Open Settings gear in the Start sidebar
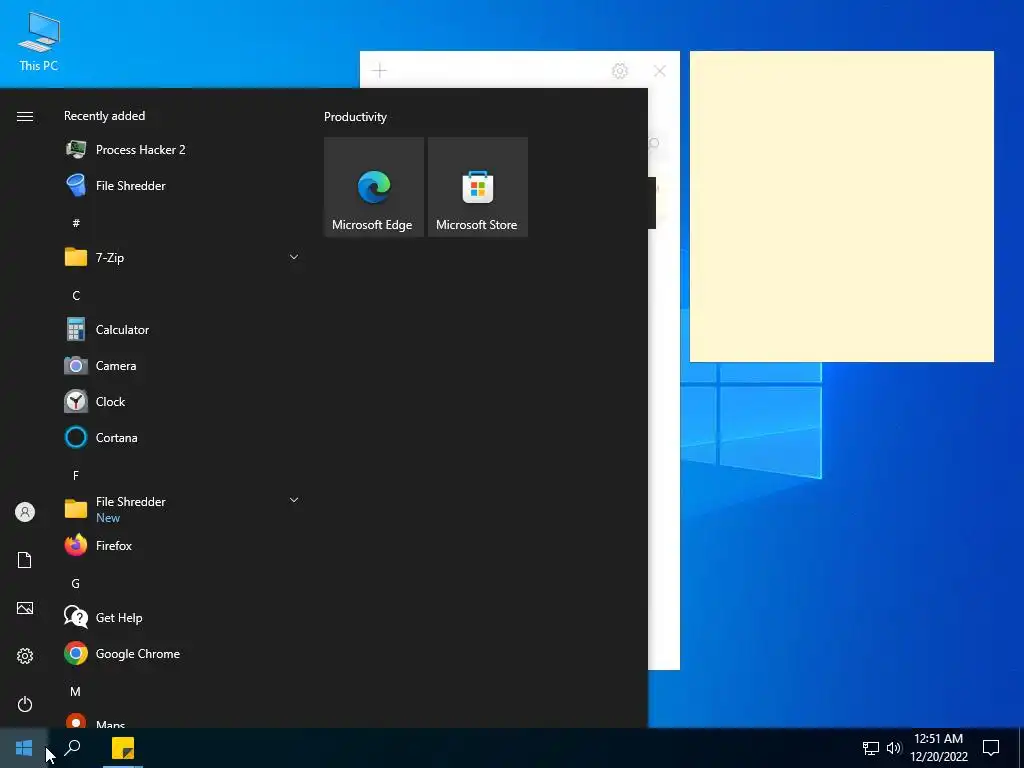This screenshot has height=768, width=1024. [x=25, y=656]
